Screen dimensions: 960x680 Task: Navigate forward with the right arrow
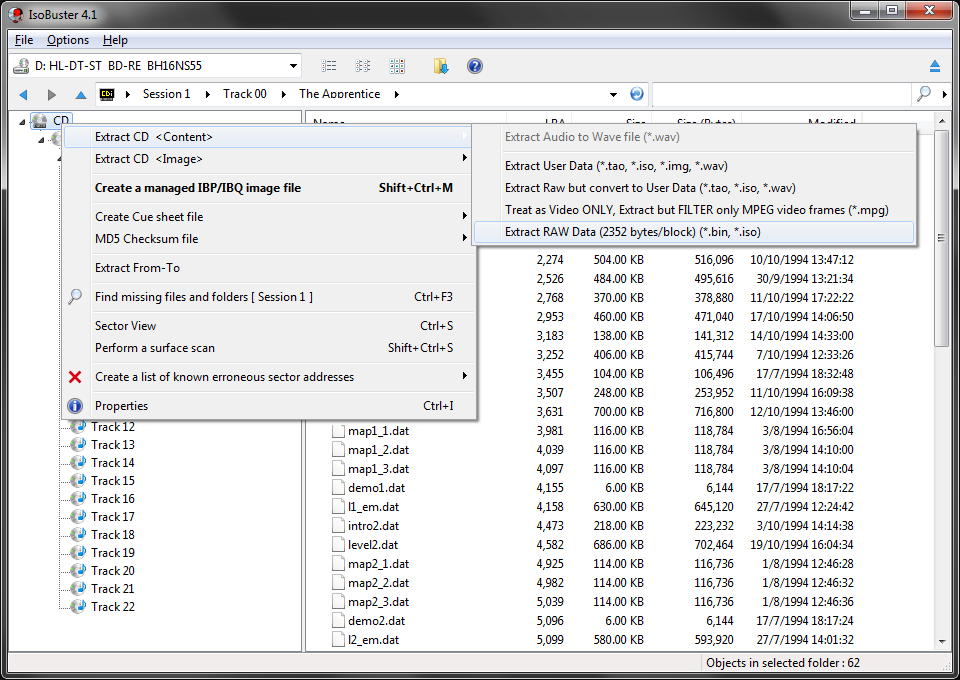coord(52,94)
